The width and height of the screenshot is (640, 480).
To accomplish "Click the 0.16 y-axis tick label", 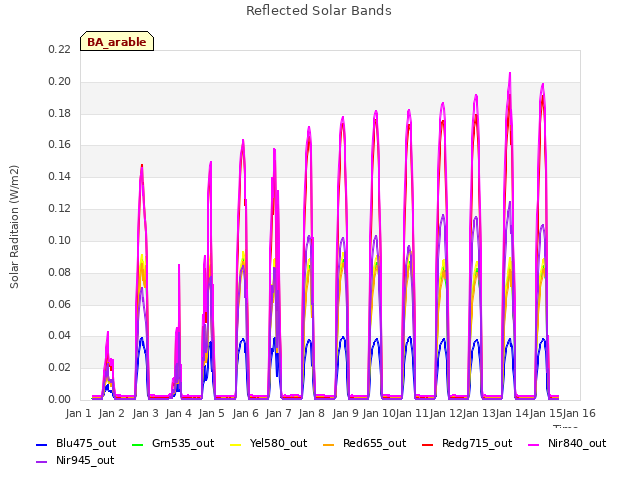I will tap(60, 144).
